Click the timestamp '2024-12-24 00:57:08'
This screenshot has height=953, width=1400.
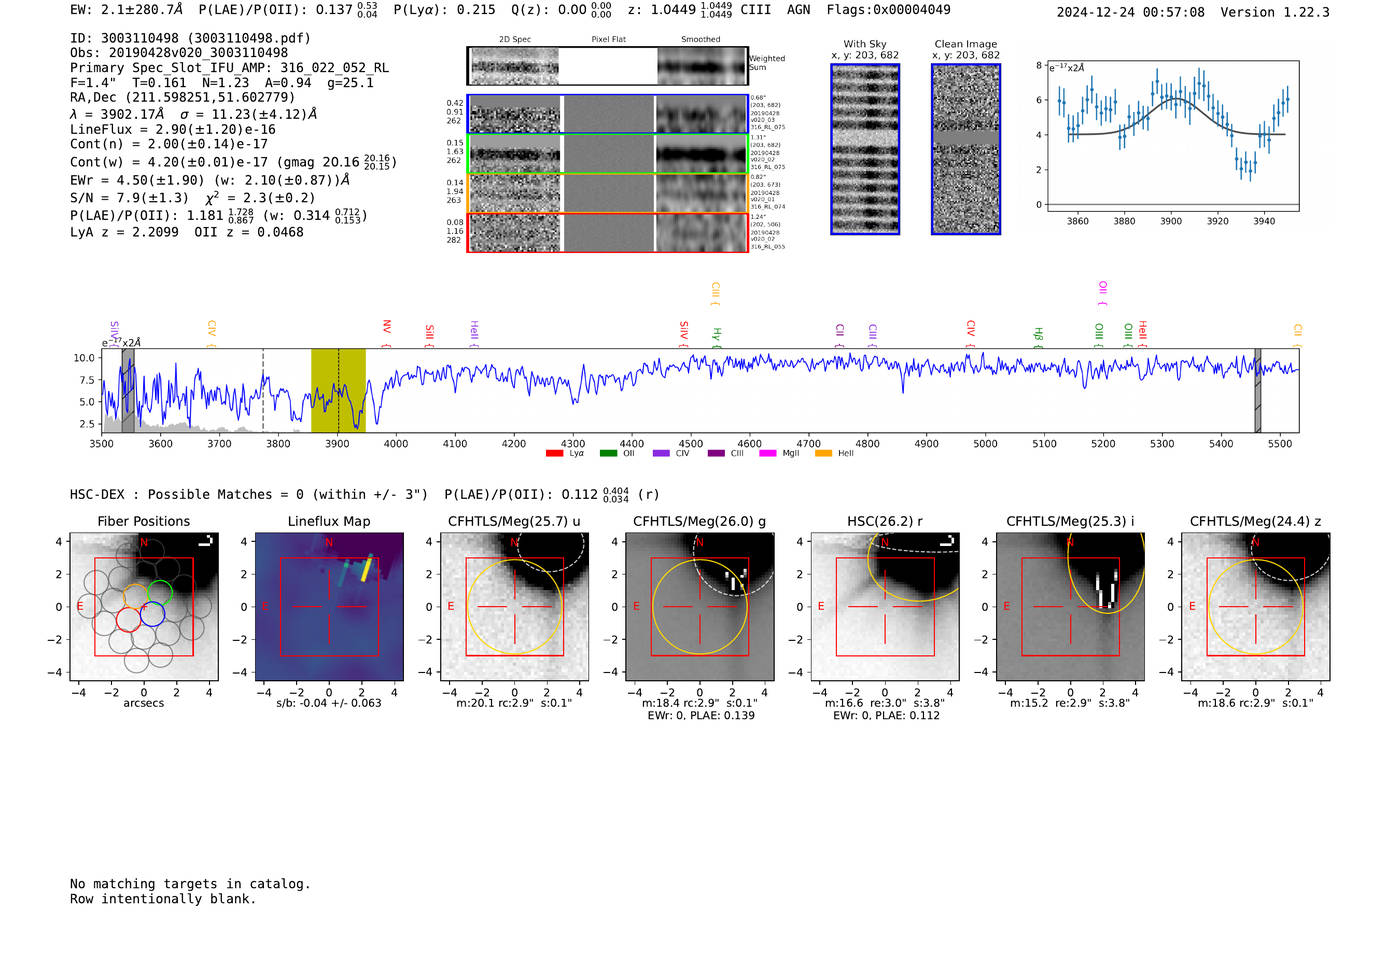click(1131, 13)
